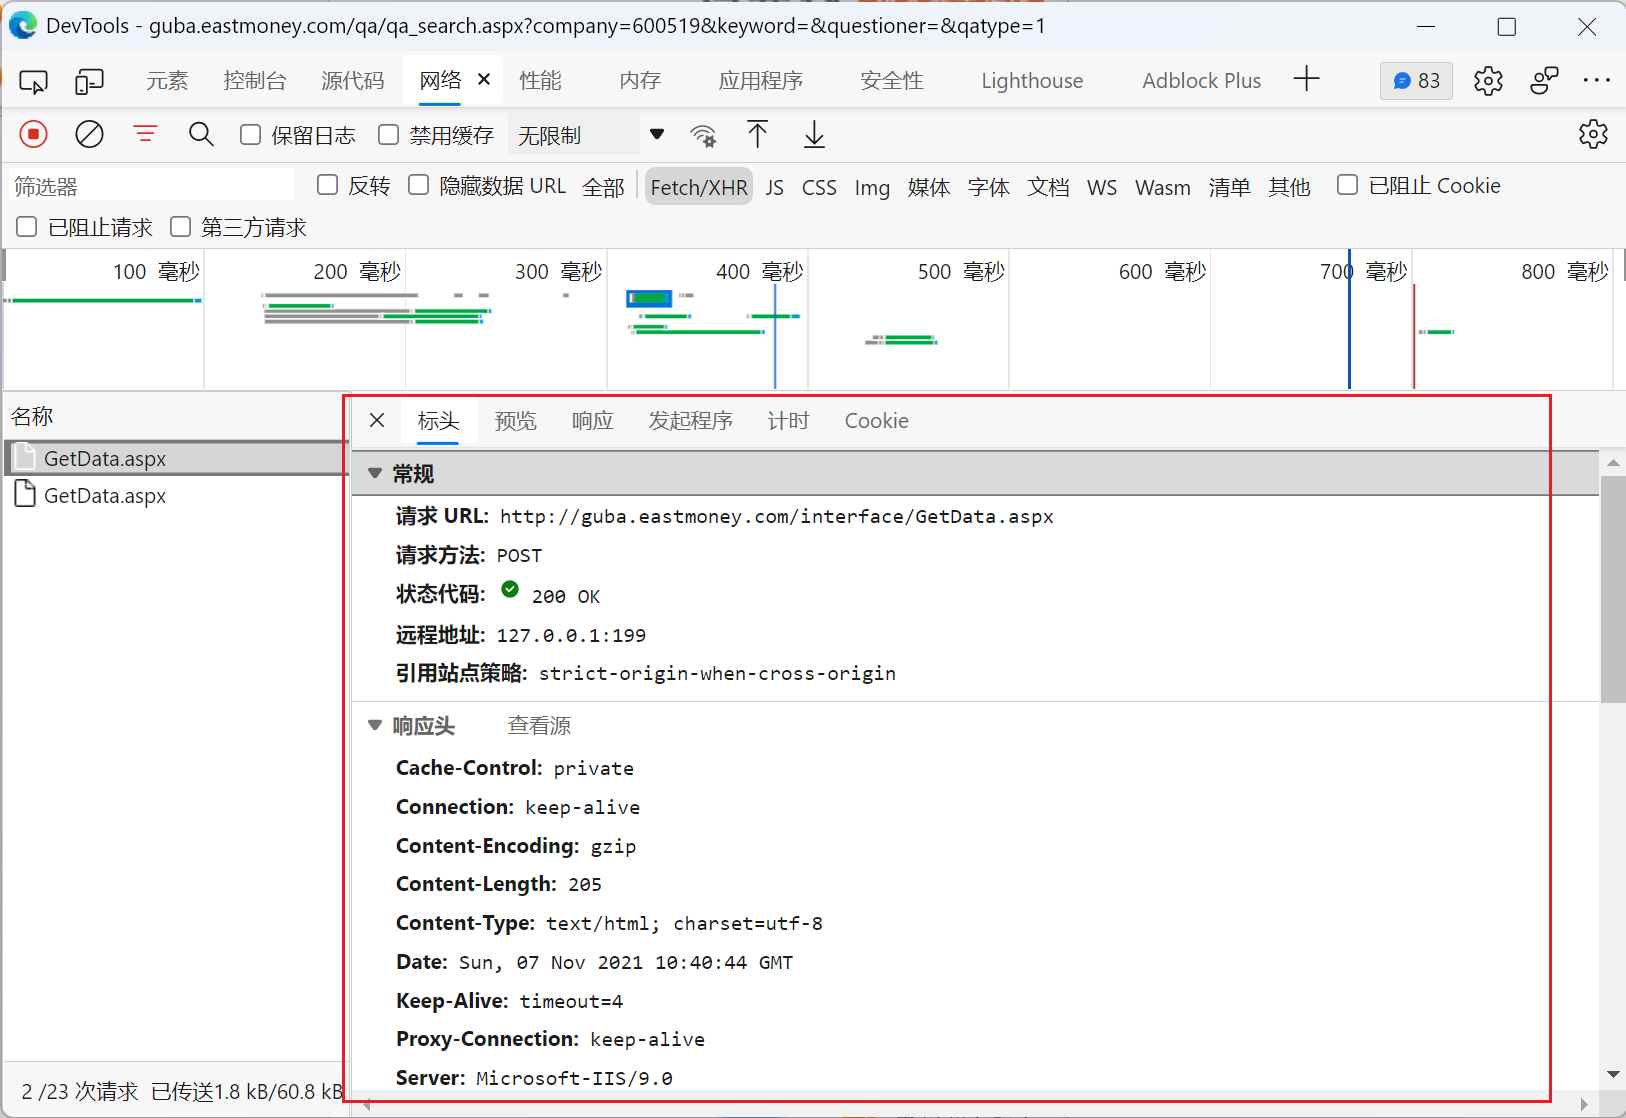Image resolution: width=1626 pixels, height=1118 pixels.
Task: Stop recording network log
Action: tap(34, 134)
